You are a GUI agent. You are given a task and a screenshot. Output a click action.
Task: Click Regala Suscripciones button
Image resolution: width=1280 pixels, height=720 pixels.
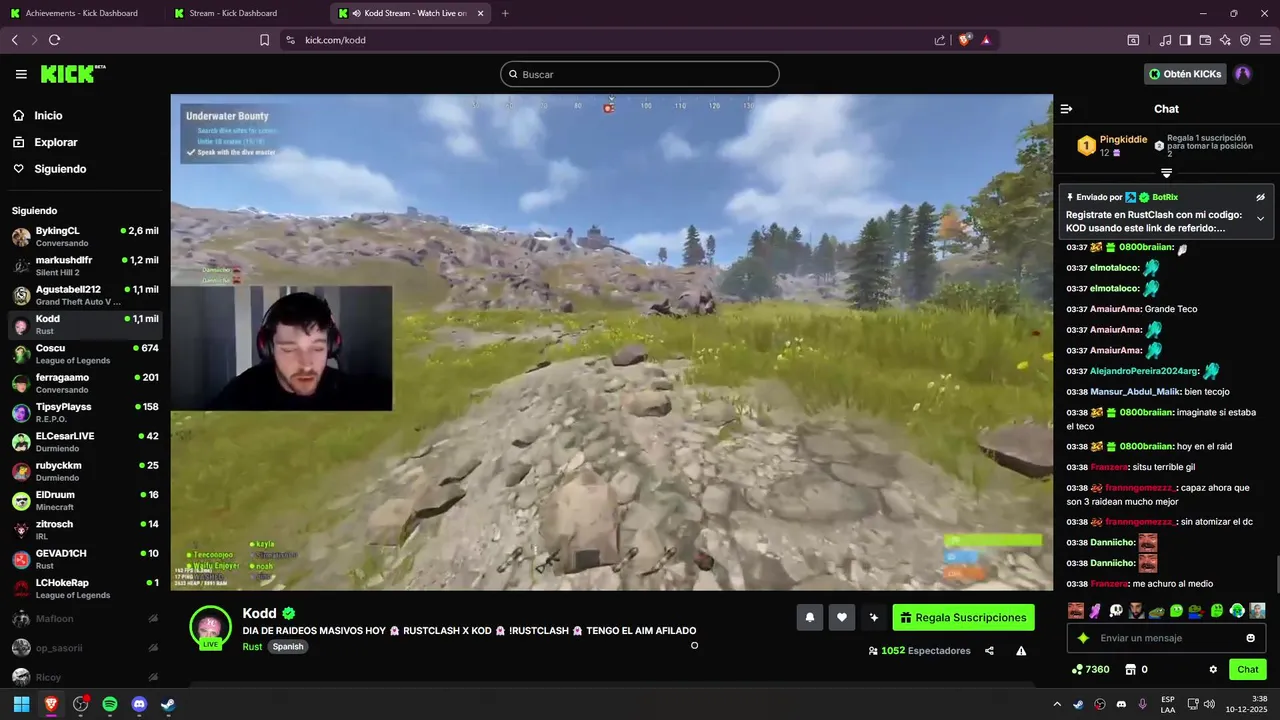(963, 618)
